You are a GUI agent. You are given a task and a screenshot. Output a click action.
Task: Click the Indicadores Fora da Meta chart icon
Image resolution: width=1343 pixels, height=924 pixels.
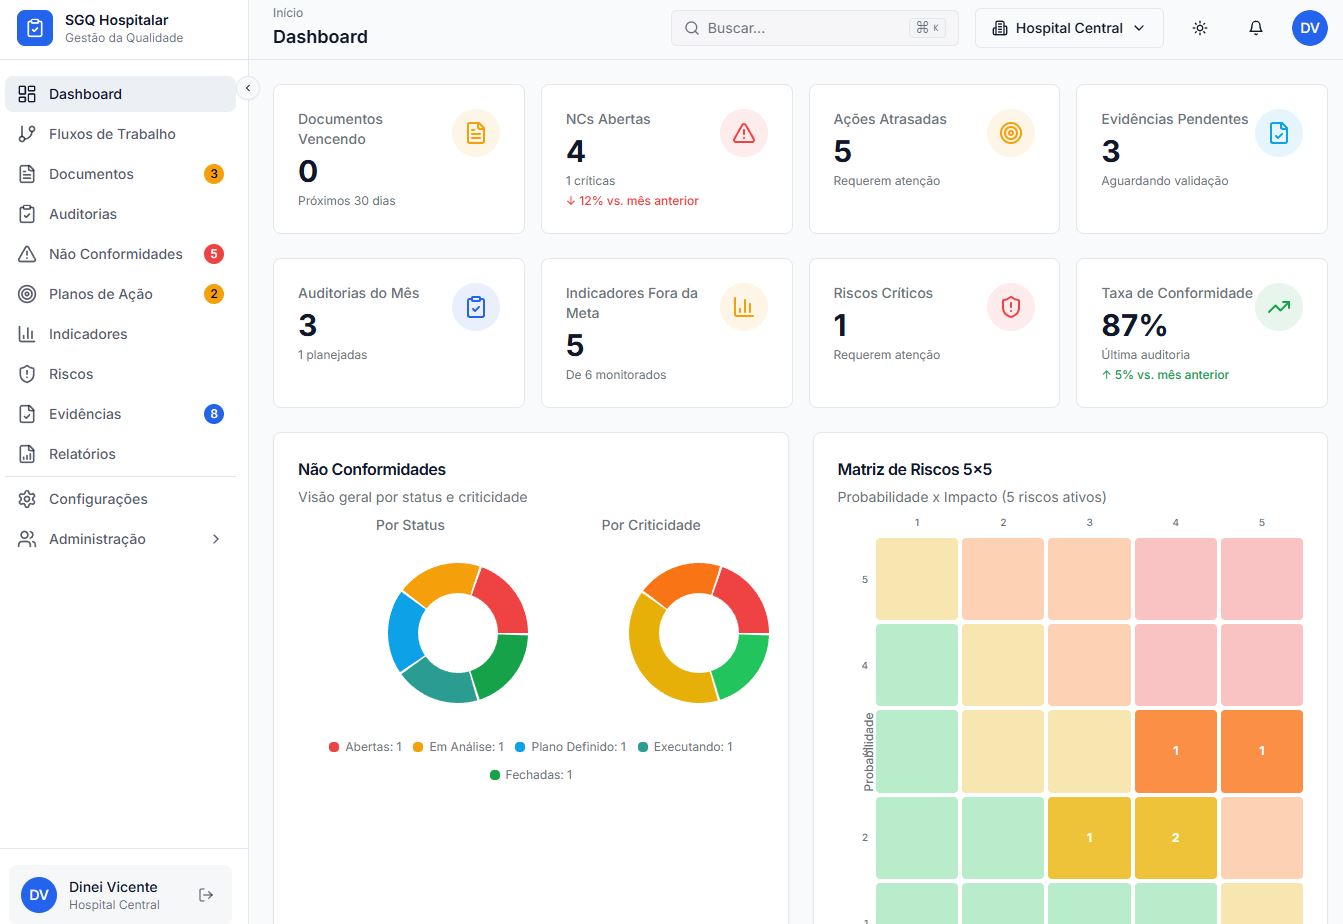[x=743, y=307]
